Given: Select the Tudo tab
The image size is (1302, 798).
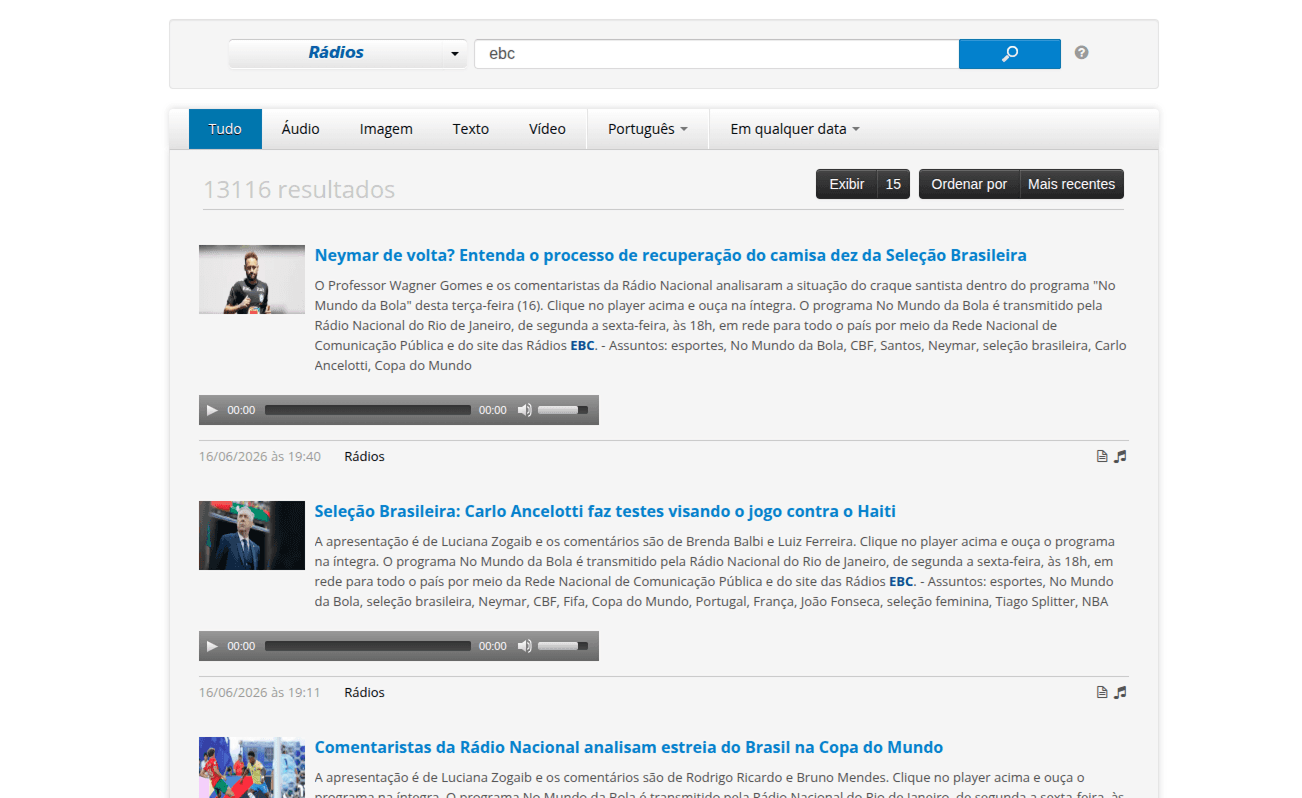Looking at the screenshot, I should [x=225, y=129].
